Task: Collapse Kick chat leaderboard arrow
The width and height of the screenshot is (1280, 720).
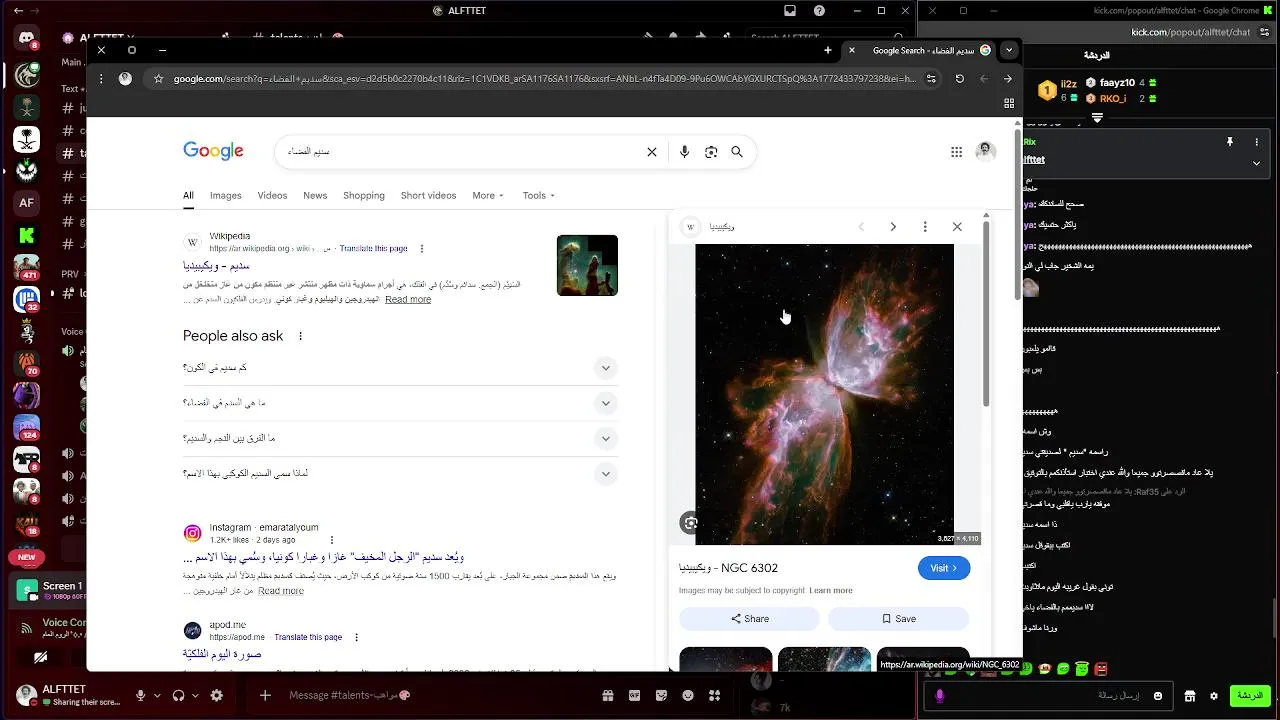Action: (1098, 118)
